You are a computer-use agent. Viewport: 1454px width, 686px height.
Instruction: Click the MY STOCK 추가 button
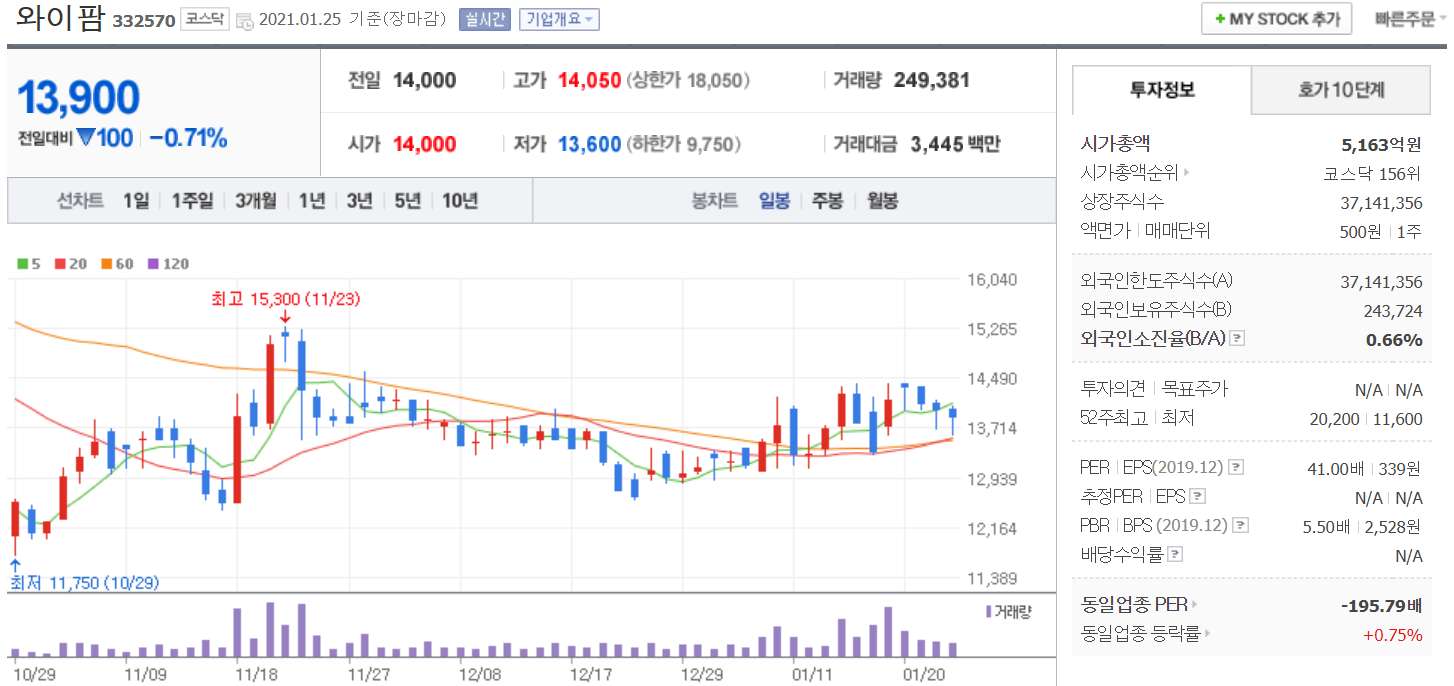1276,19
